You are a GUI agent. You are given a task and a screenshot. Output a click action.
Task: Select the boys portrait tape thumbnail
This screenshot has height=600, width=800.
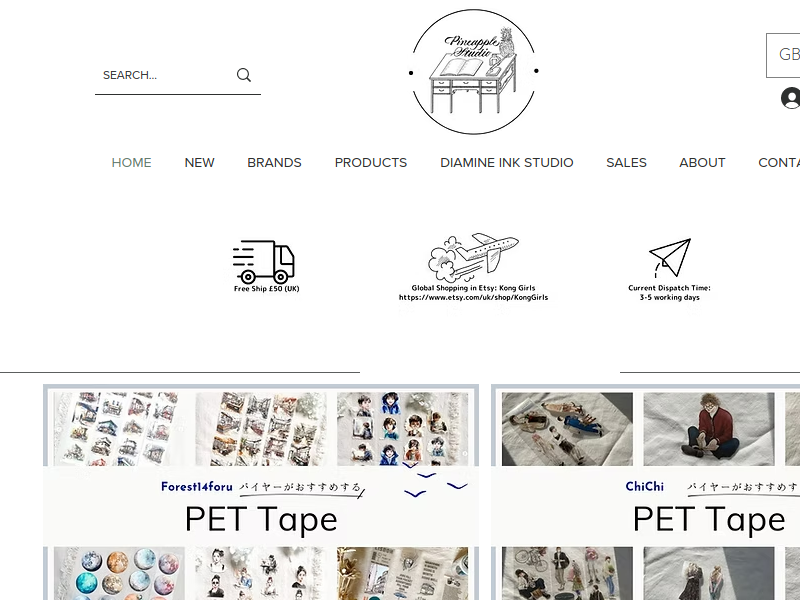403,429
